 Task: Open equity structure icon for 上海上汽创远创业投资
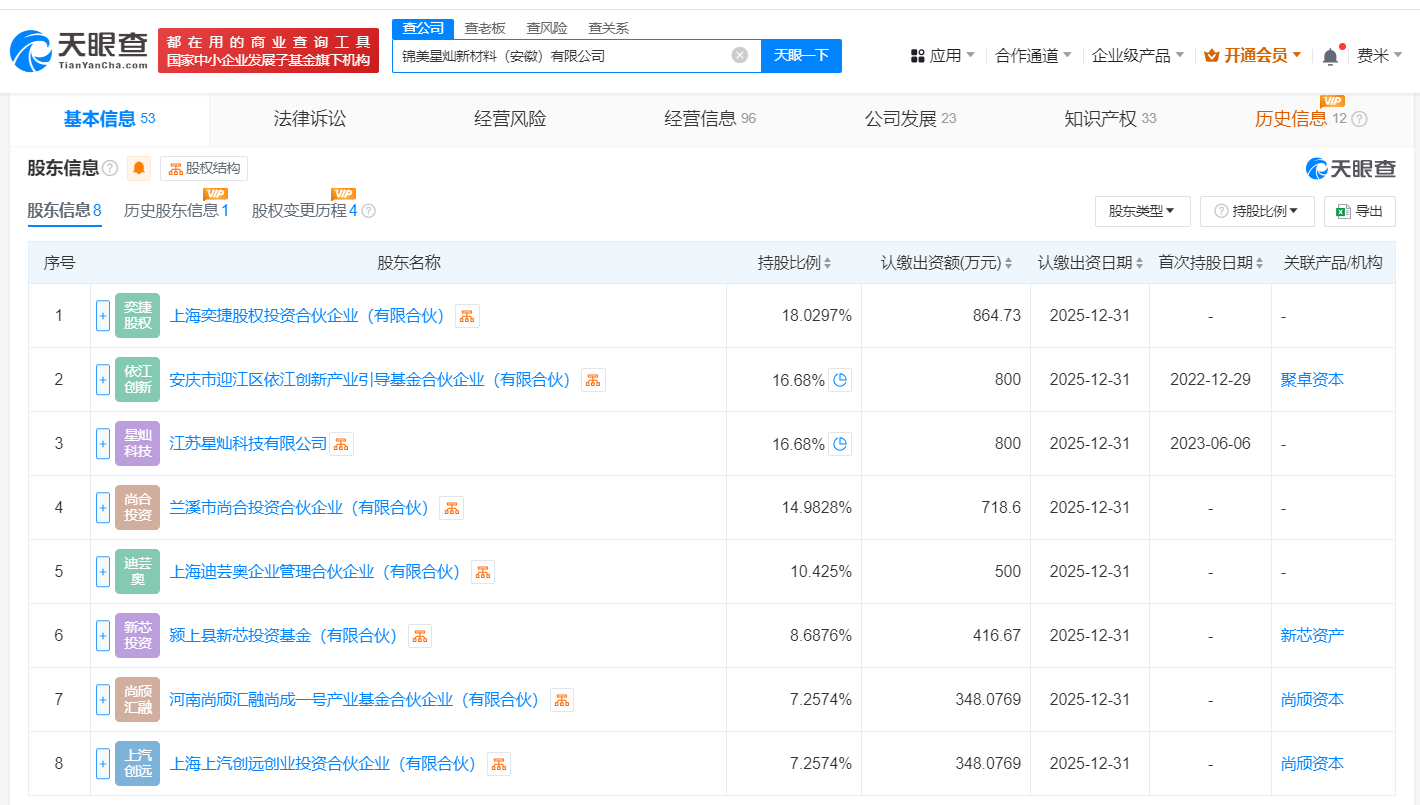pyautogui.click(x=499, y=764)
